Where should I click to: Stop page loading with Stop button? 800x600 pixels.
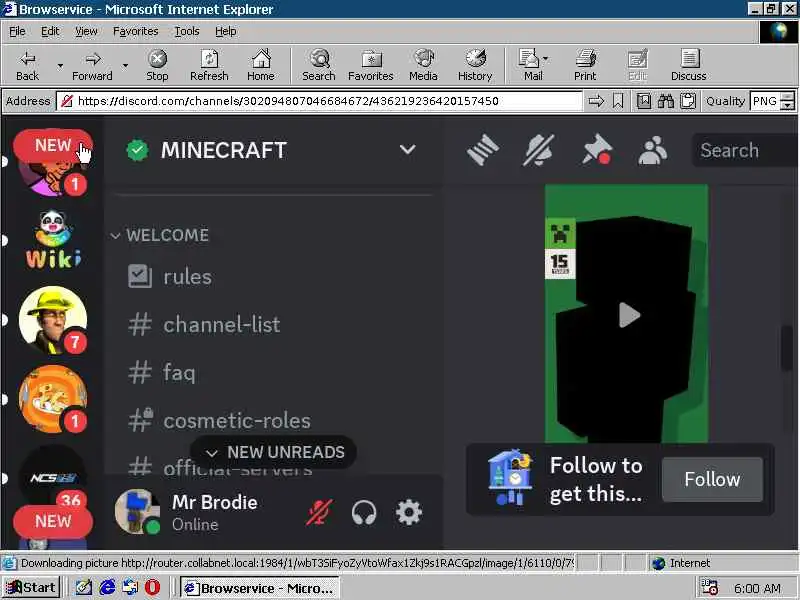click(x=157, y=65)
